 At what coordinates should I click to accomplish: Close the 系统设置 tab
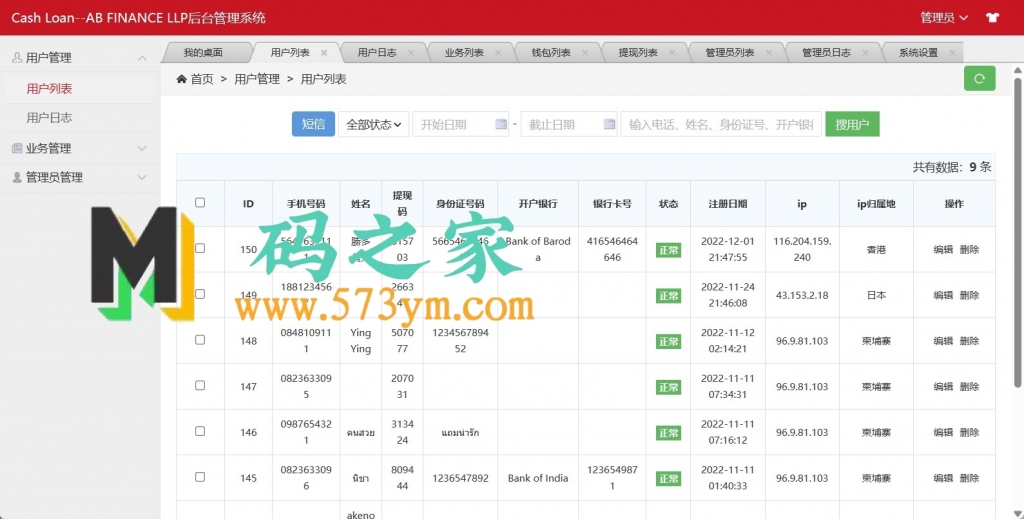point(952,53)
